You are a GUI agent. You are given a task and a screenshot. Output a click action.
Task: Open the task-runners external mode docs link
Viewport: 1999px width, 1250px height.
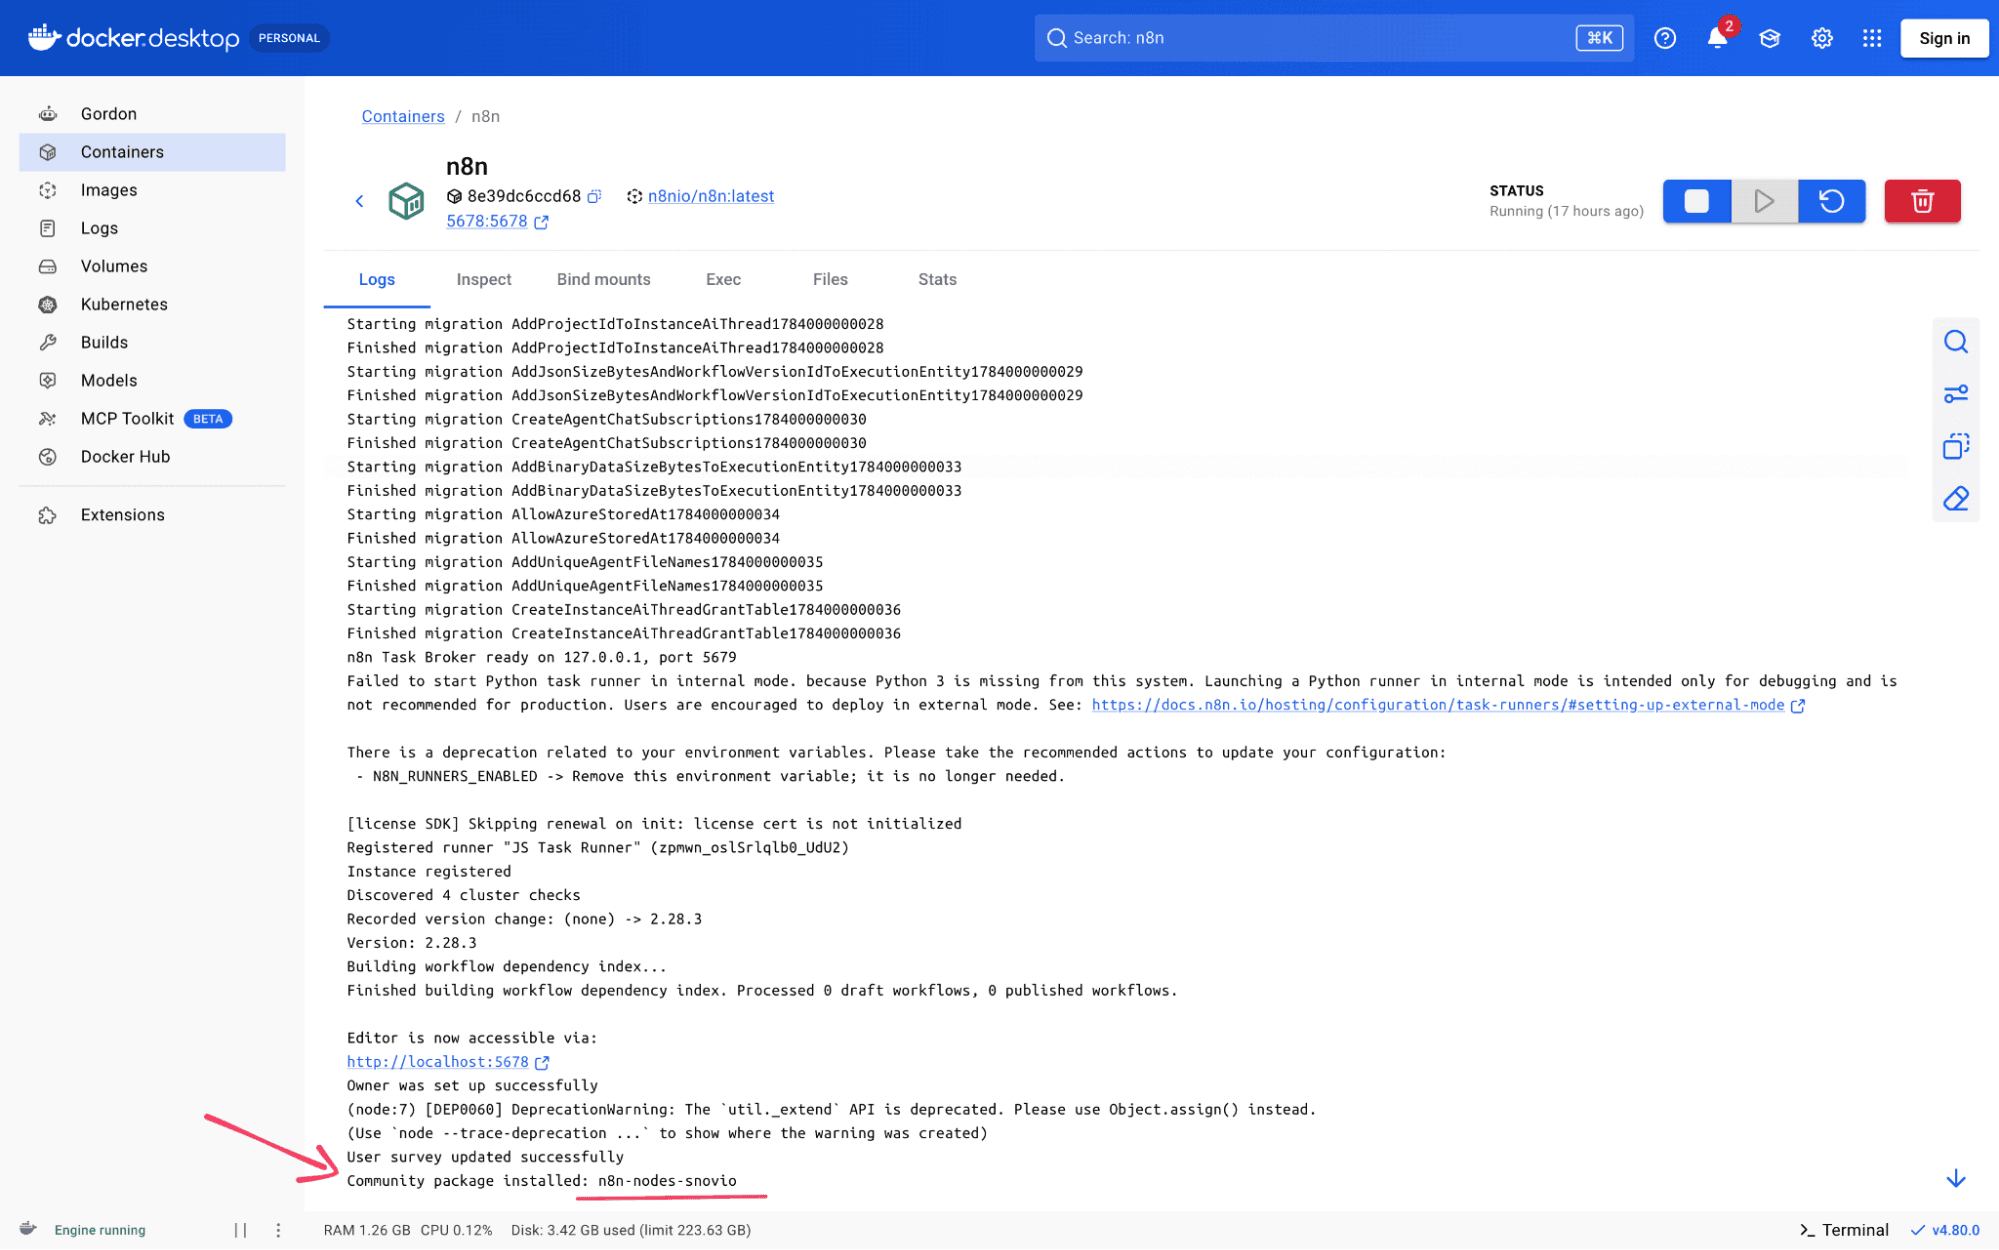coord(1438,705)
